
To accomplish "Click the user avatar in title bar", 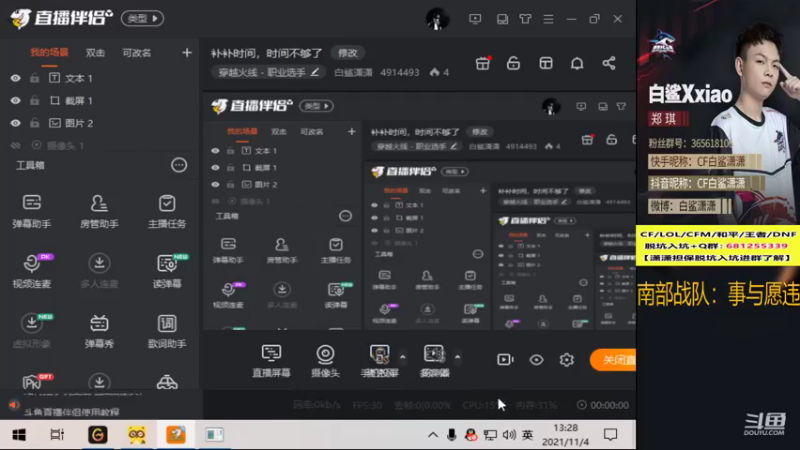I will point(438,19).
